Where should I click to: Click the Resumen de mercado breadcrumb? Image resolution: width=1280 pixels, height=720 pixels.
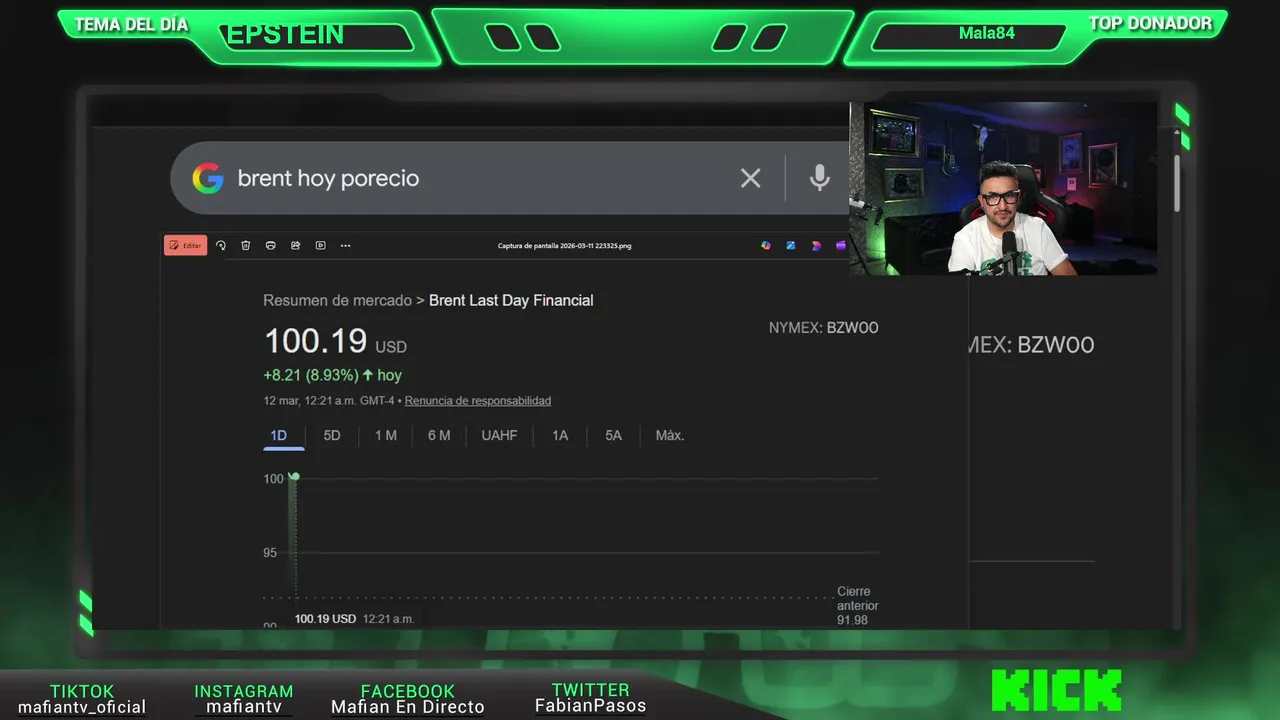337,300
